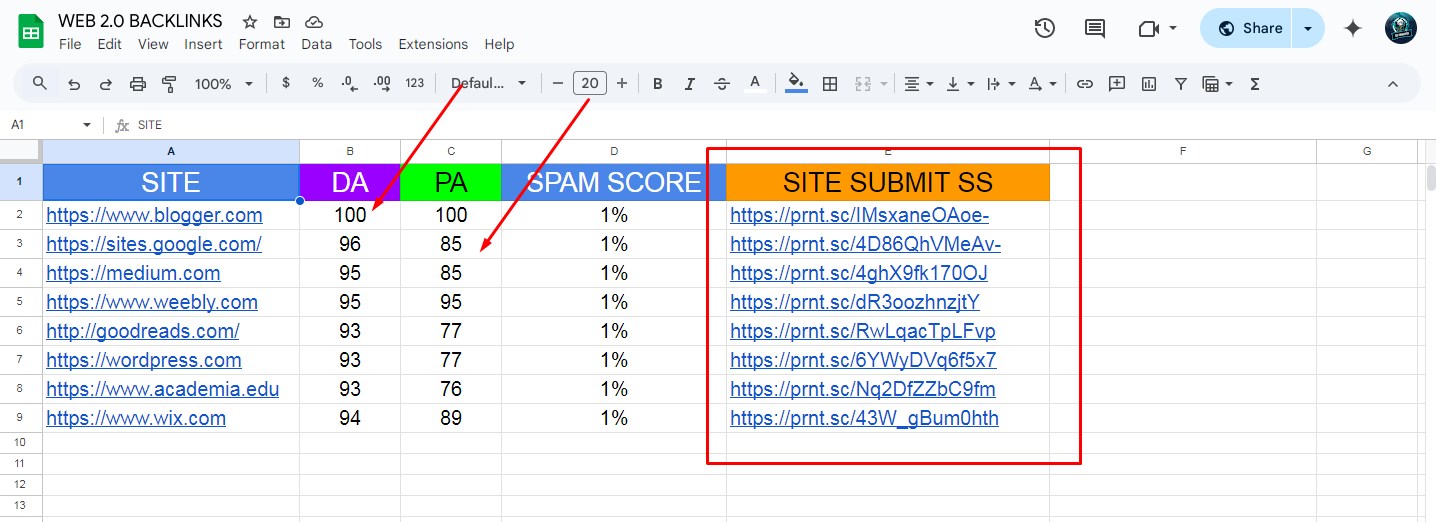Toggle bold formatting
1436x522 pixels.
pos(657,84)
